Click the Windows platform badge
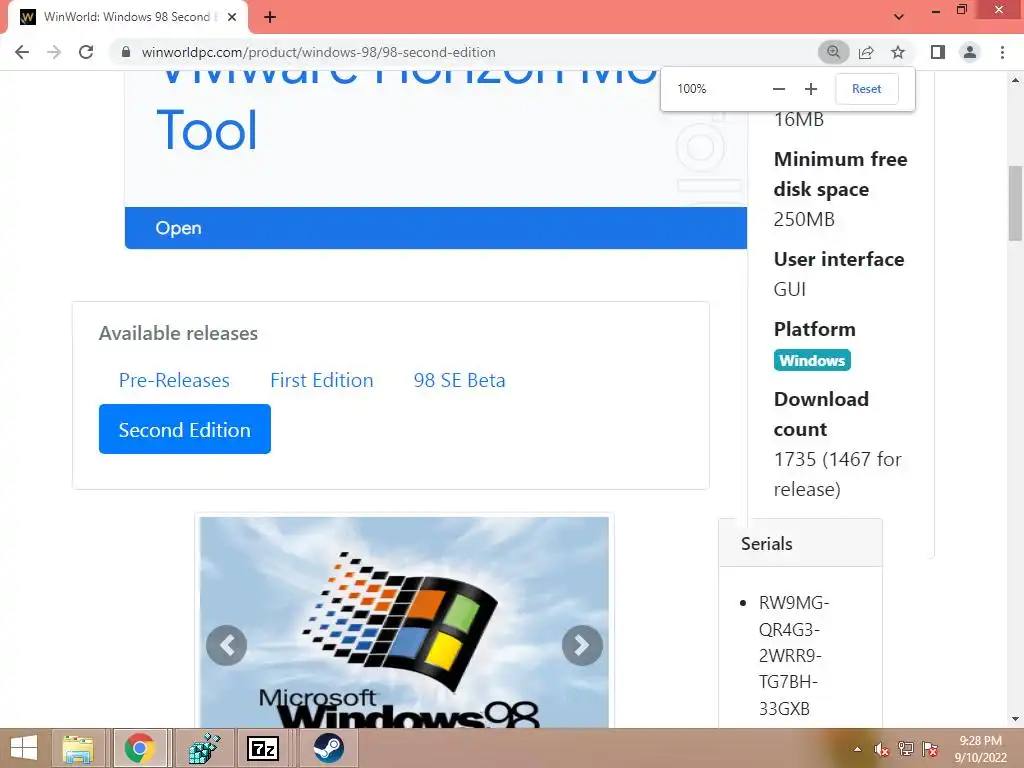Screen dimensions: 1024x768 (x=812, y=360)
